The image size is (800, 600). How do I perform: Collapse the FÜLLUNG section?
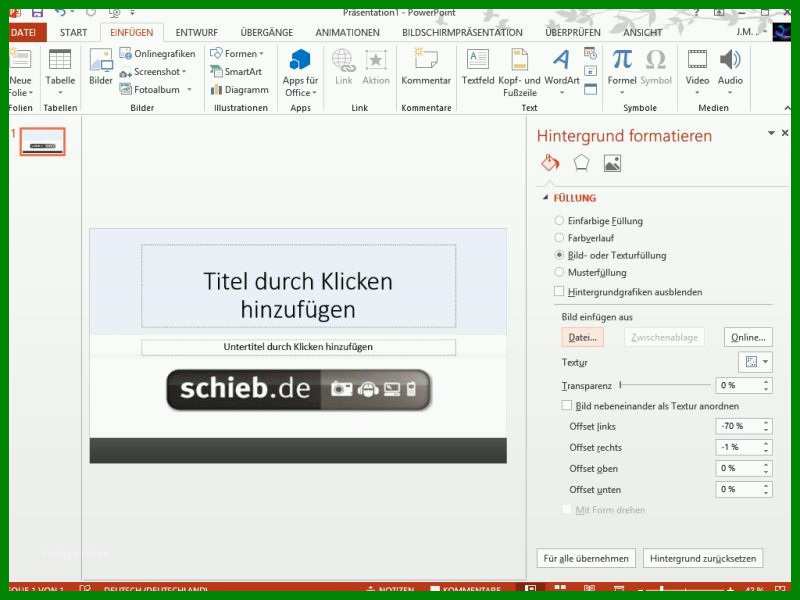[x=545, y=197]
